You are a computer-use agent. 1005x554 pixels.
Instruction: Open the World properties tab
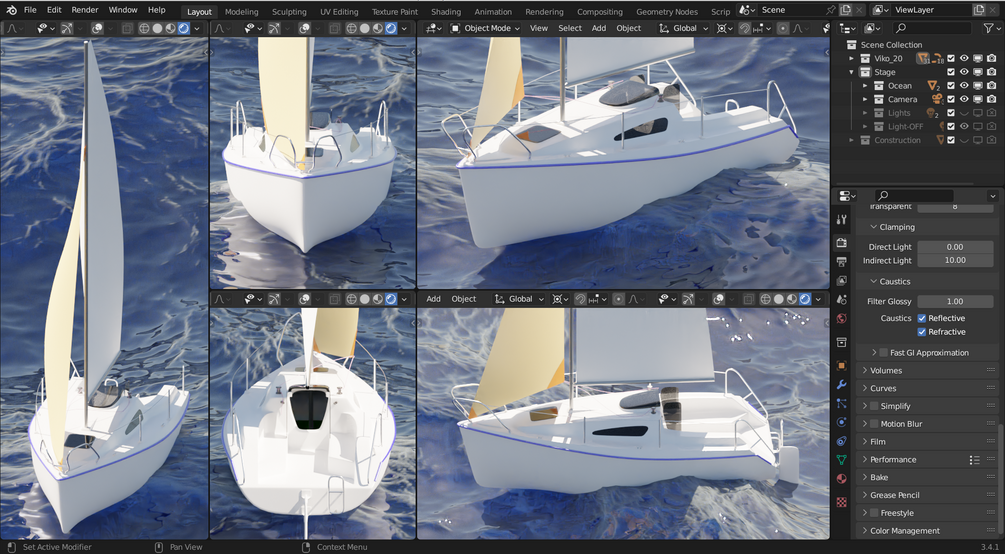(x=842, y=318)
